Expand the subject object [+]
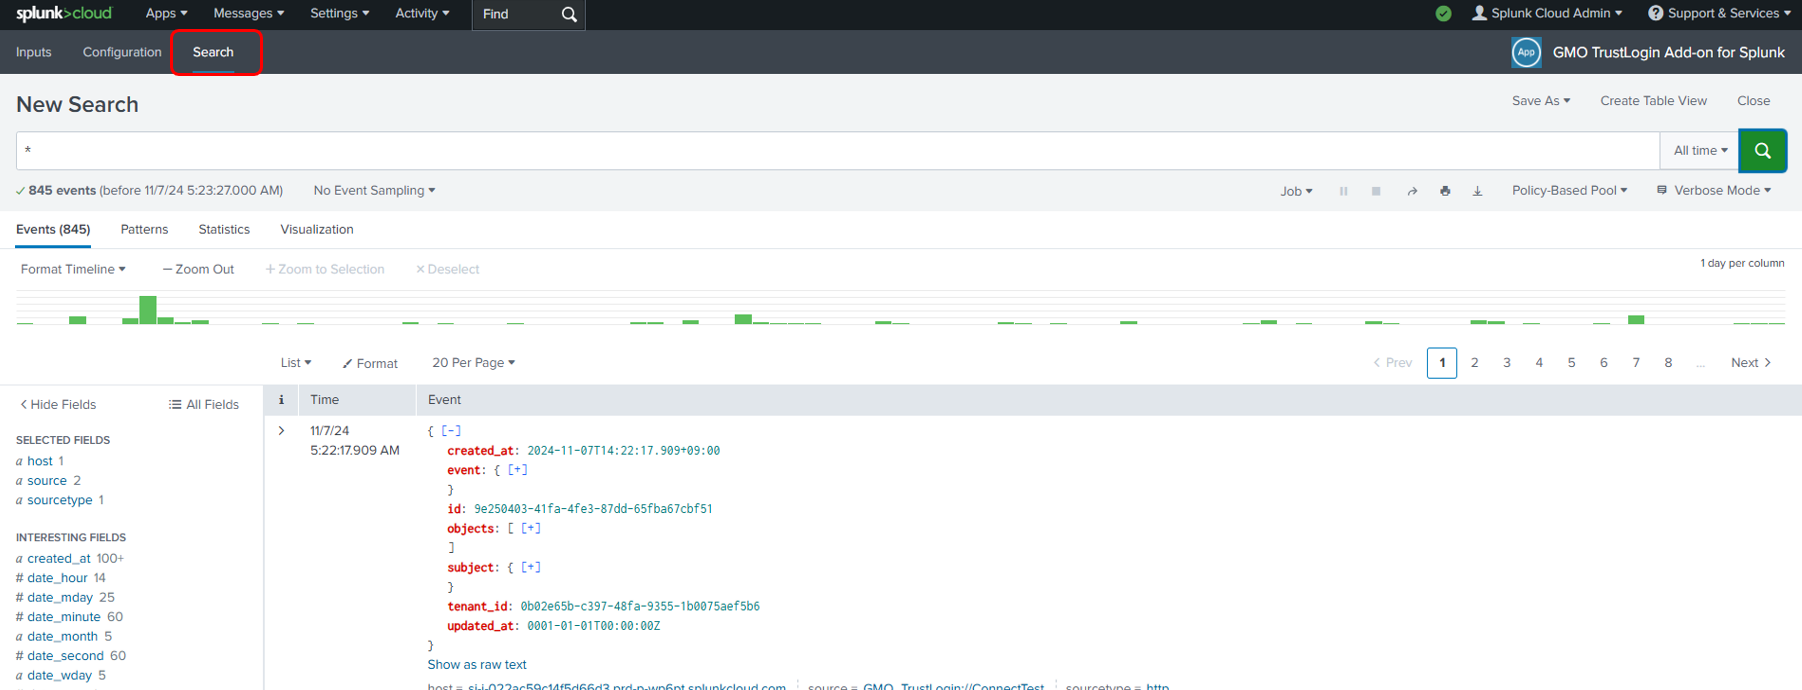This screenshot has width=1802, height=690. pos(531,567)
